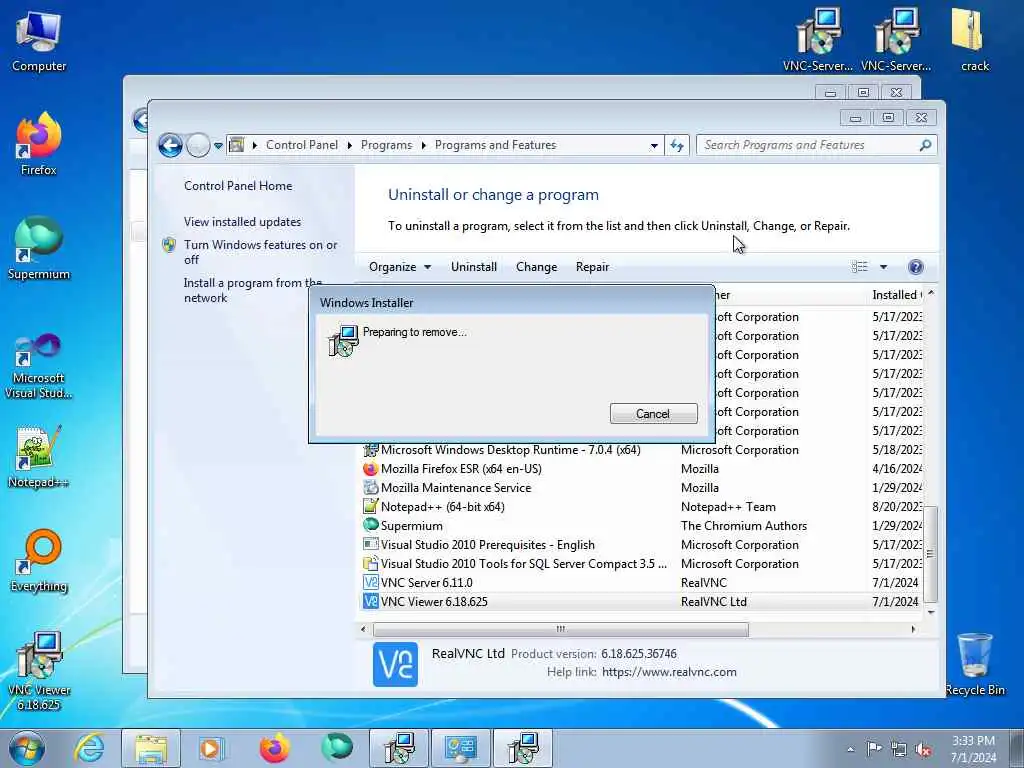Launch Firefox from the desktop shortcut
1024x768 pixels.
(x=39, y=144)
